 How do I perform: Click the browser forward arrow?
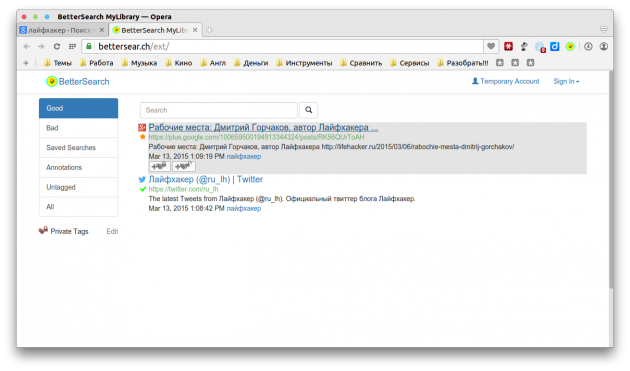pyautogui.click(x=41, y=47)
